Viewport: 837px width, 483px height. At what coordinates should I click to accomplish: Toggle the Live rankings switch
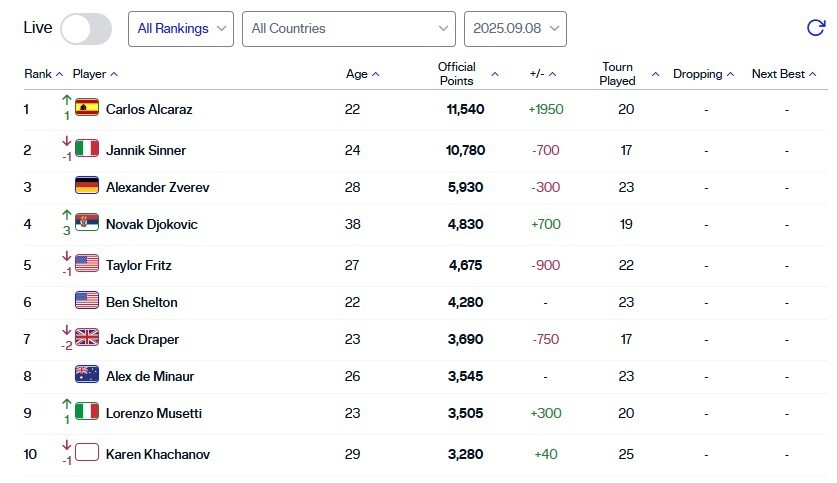86,28
